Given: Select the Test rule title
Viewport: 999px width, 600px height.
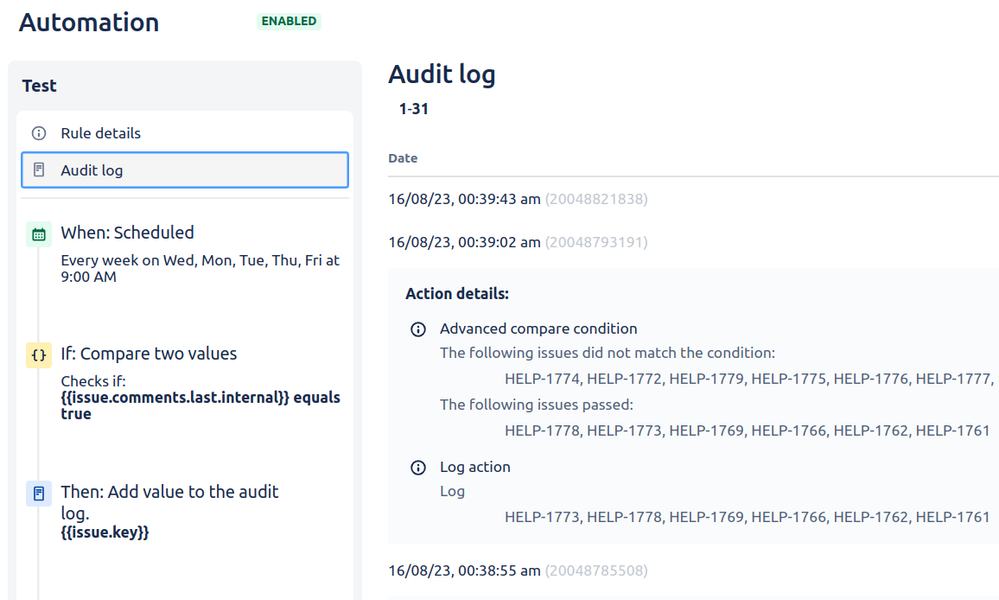Looking at the screenshot, I should click(39, 85).
